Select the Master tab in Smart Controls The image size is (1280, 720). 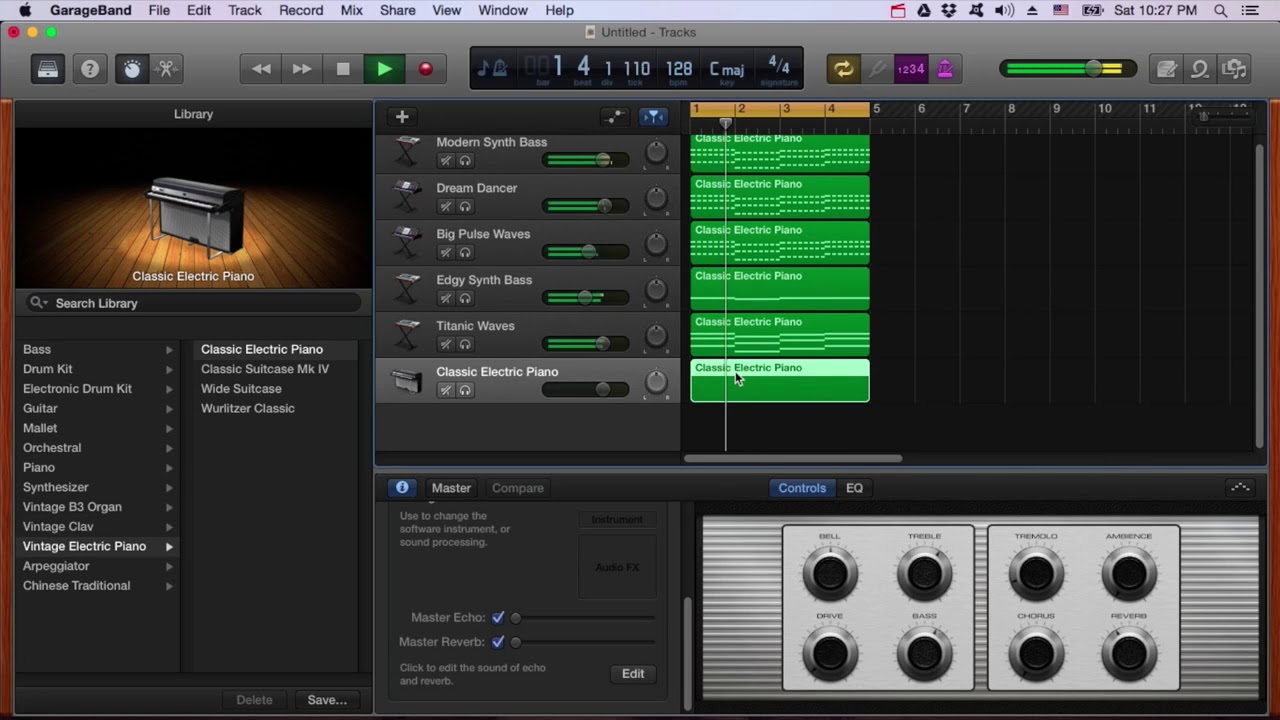451,488
